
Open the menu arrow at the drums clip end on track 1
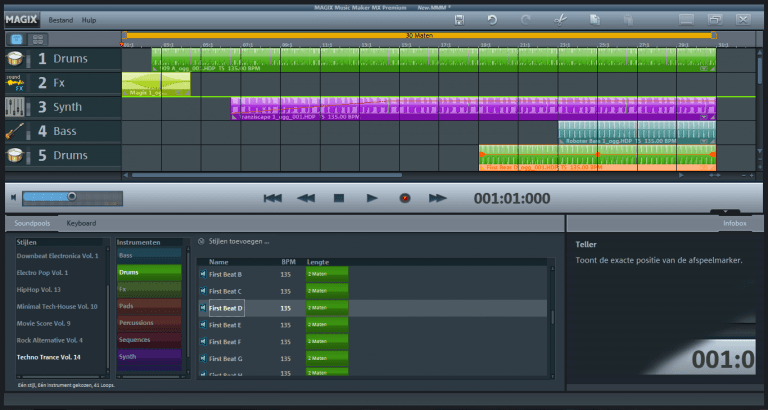[x=704, y=69]
